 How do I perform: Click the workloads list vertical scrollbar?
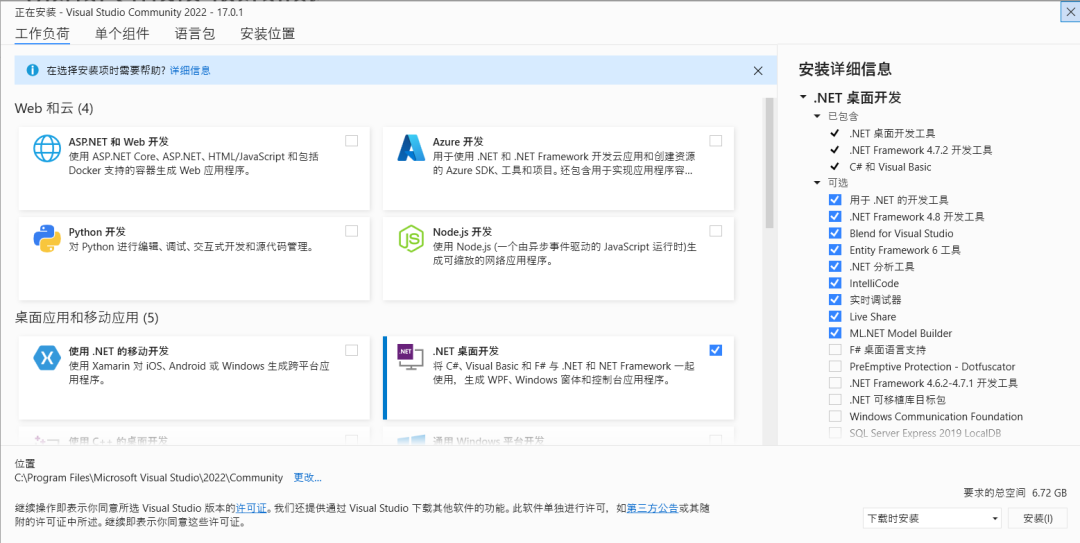pos(769,162)
